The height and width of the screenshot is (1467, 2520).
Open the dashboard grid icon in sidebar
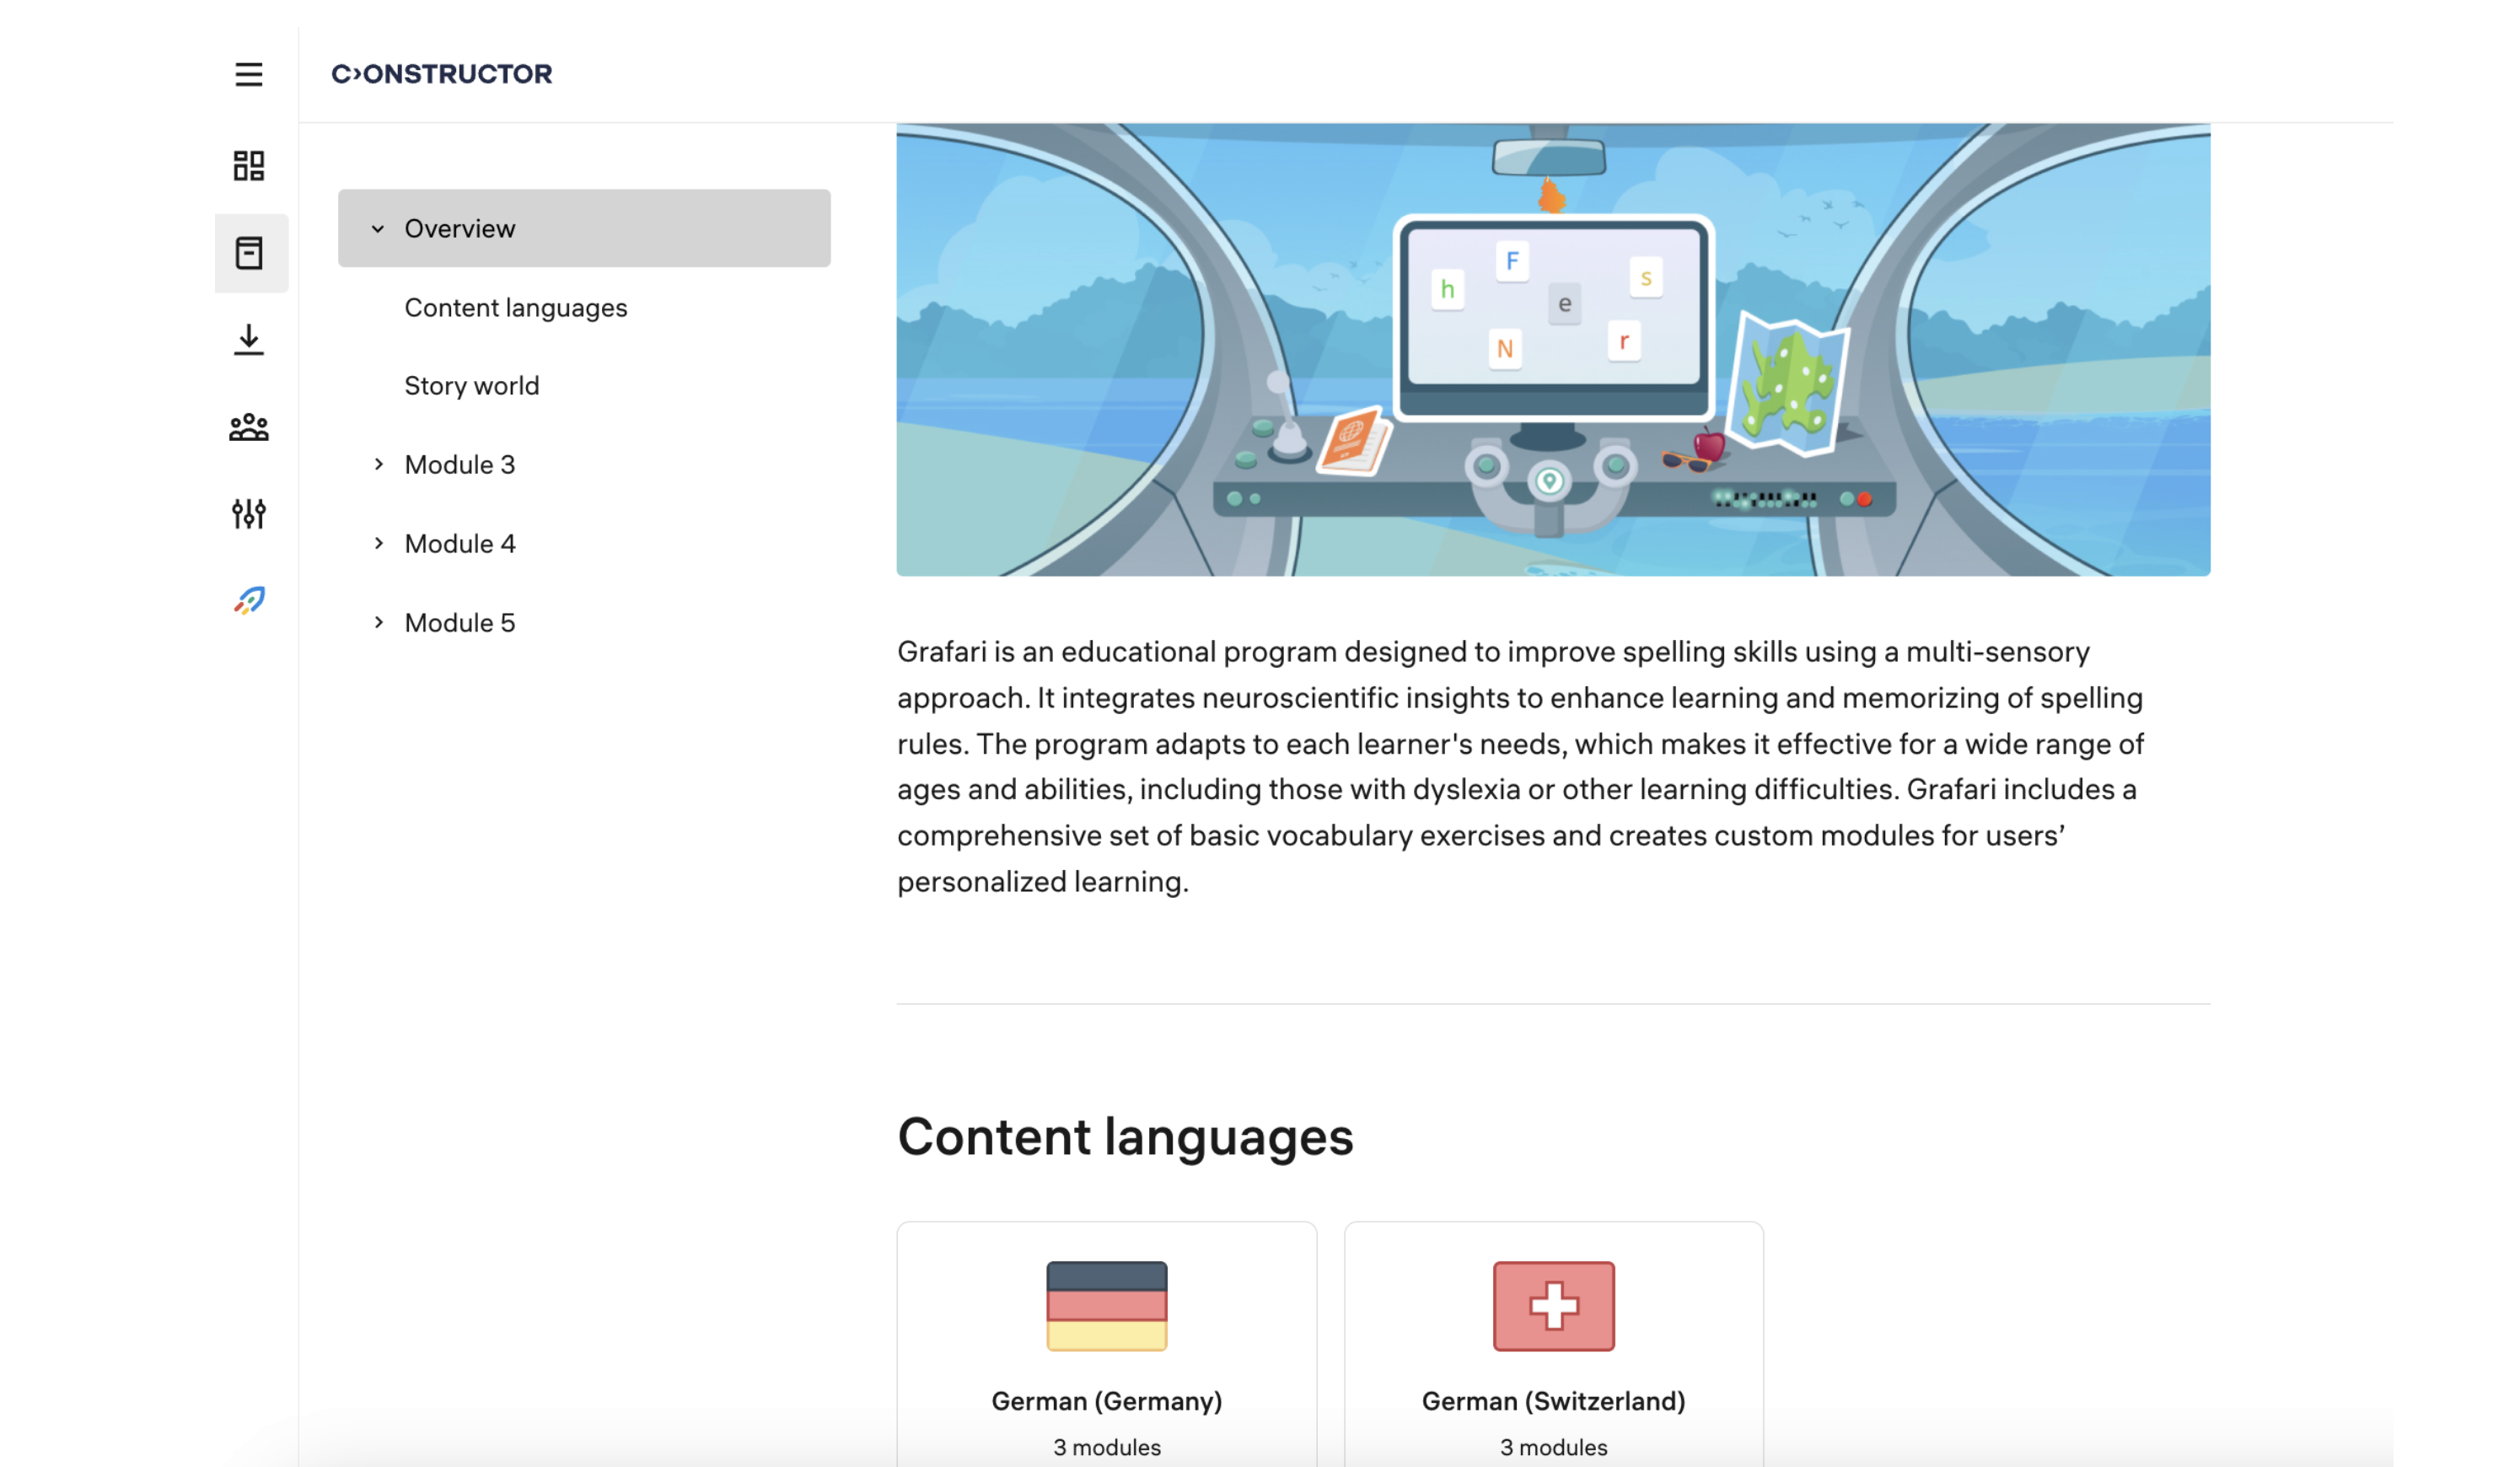[249, 165]
